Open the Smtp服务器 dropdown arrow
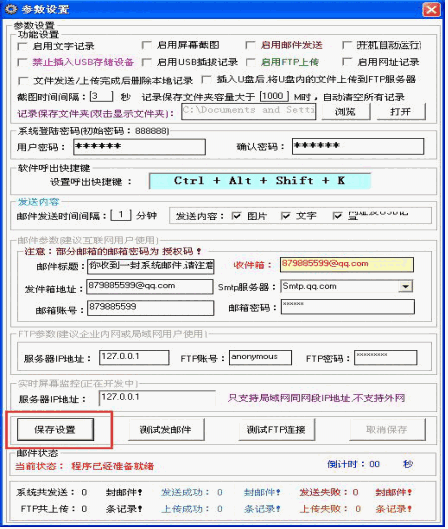Image resolution: width=448 pixels, height=529 pixels. [x=405, y=286]
